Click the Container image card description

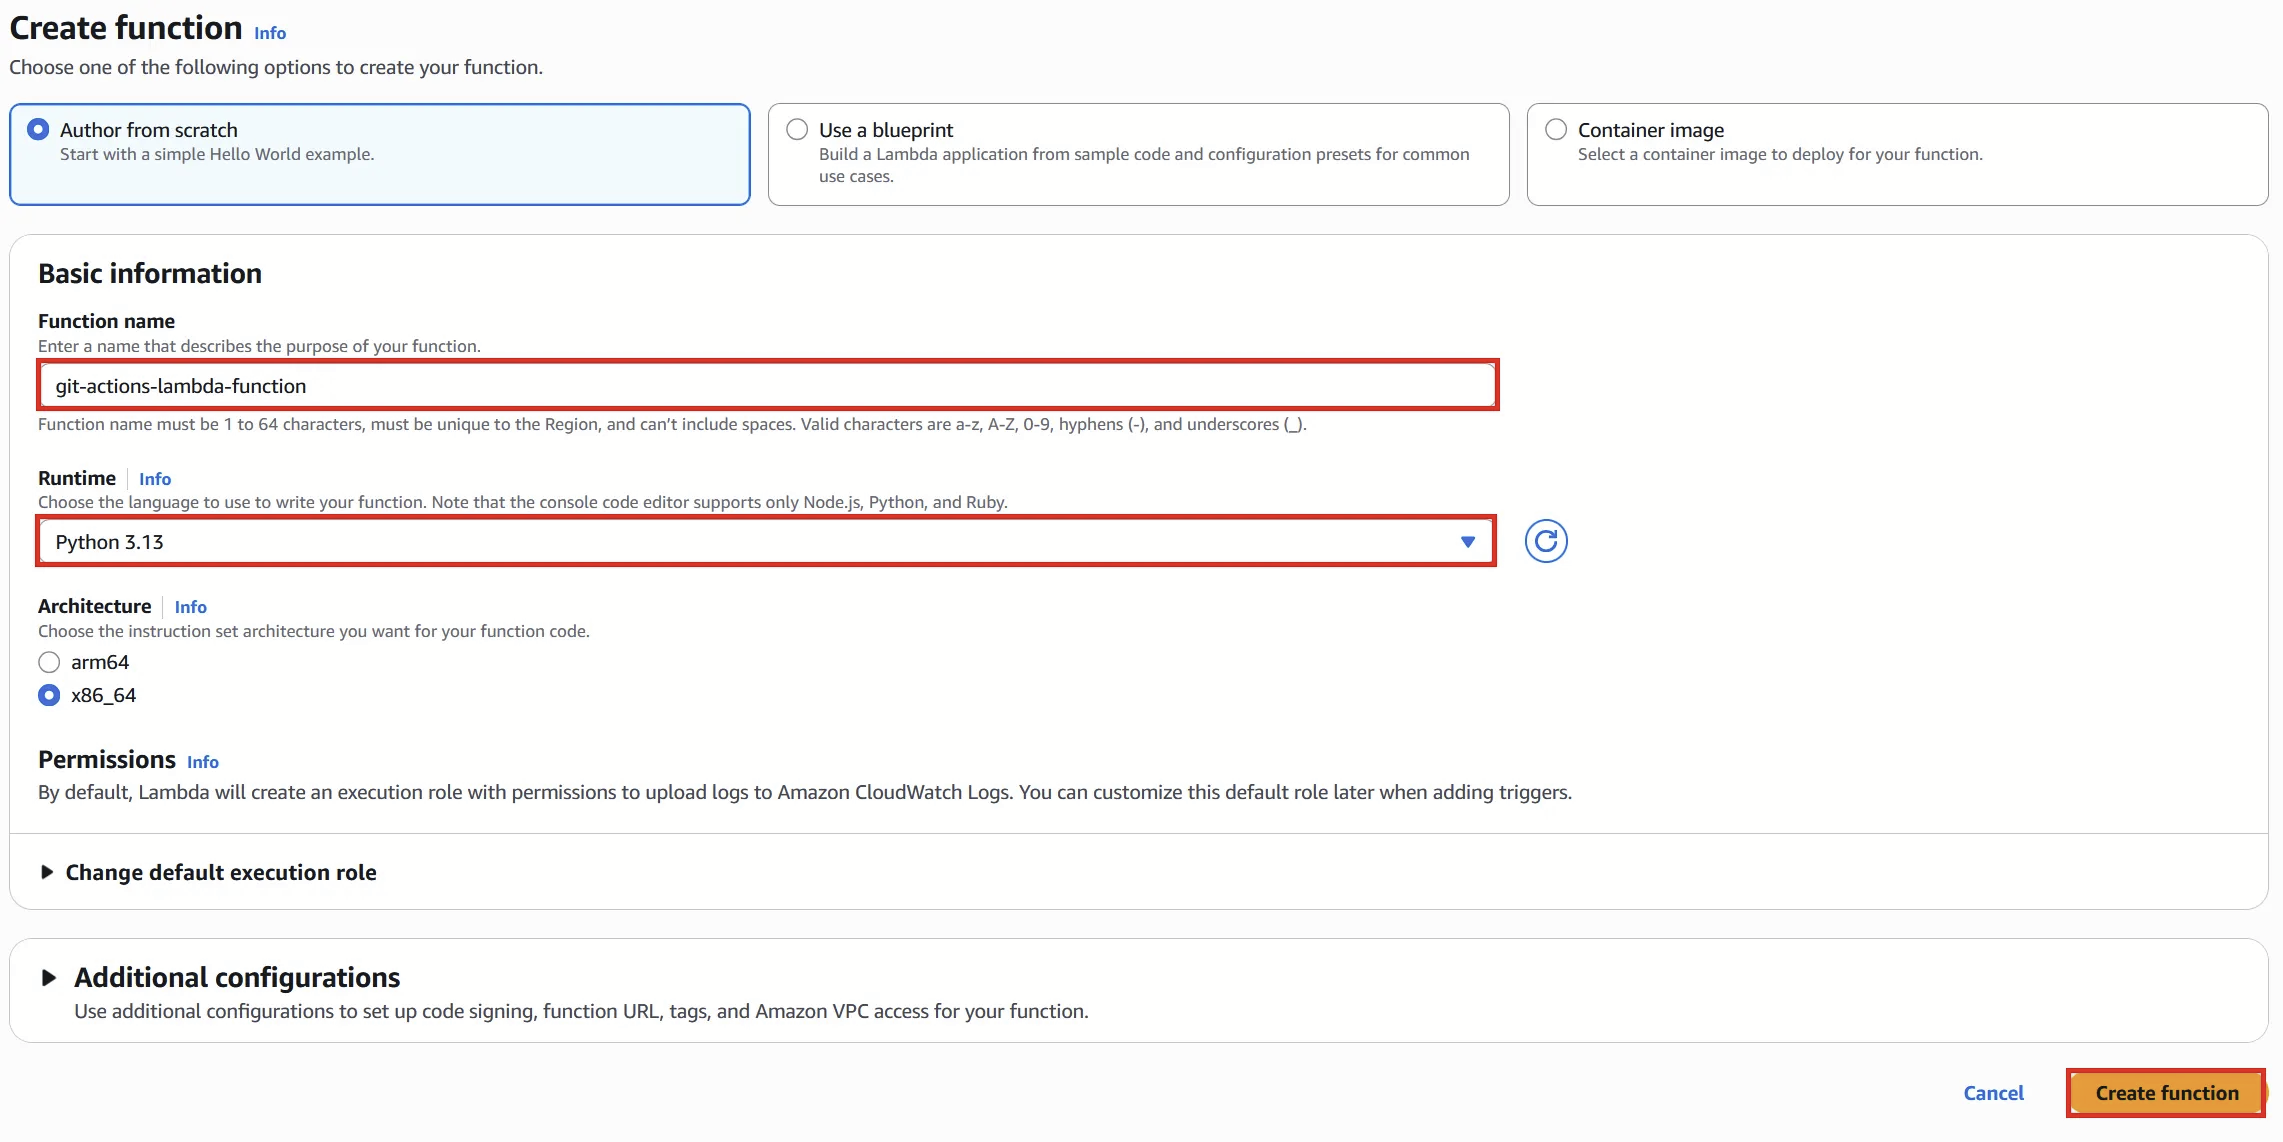click(1779, 154)
